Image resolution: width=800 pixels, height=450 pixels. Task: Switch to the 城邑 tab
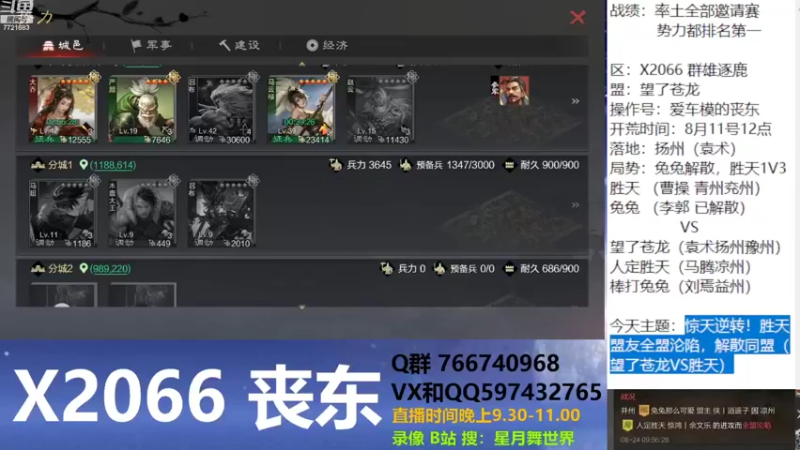pyautogui.click(x=62, y=45)
